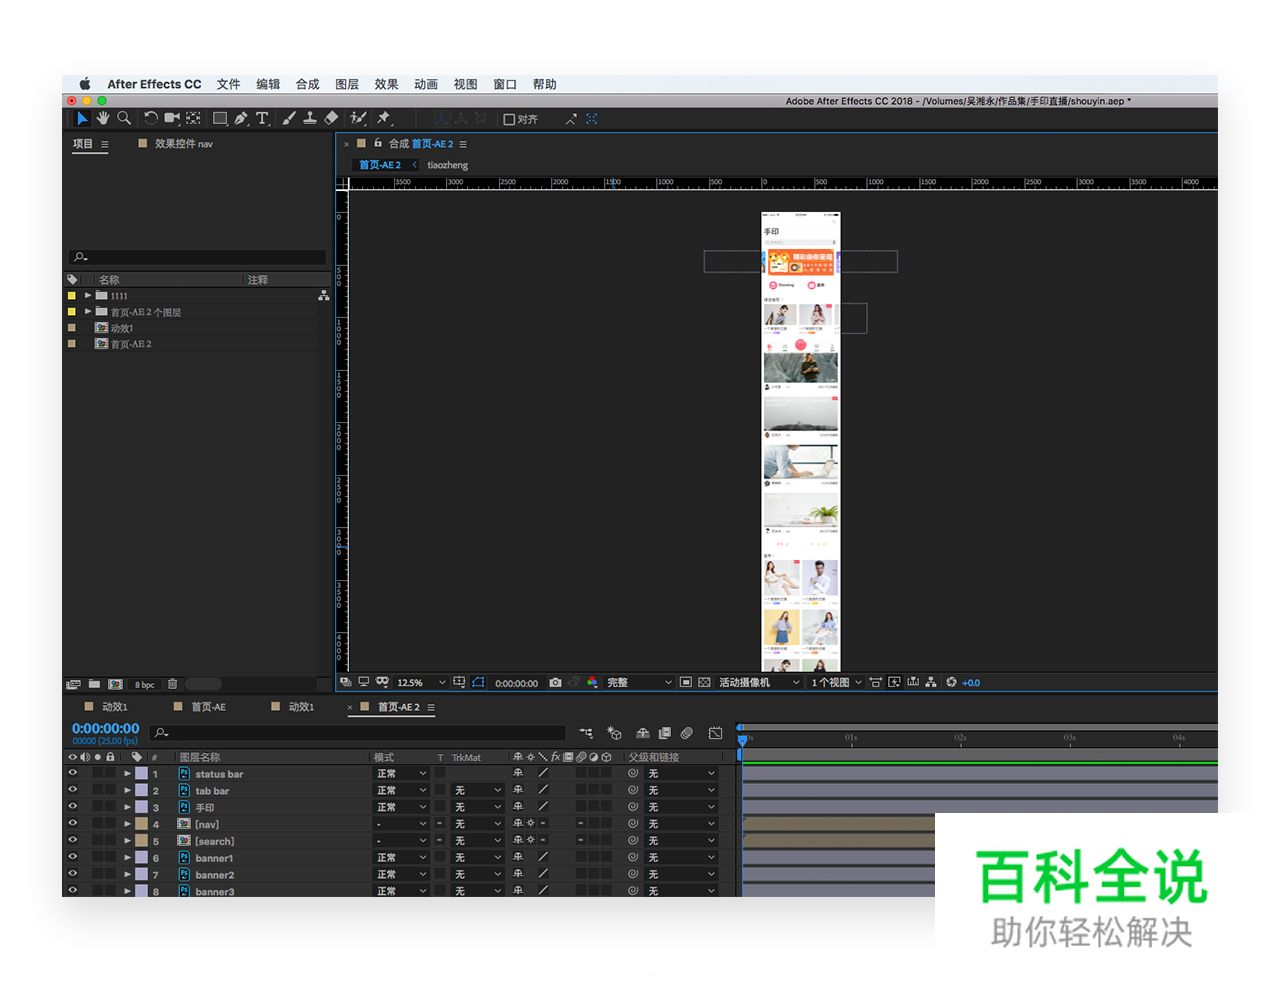
Task: Toggle frame blending icon in timeline
Action: pyautogui.click(x=665, y=733)
